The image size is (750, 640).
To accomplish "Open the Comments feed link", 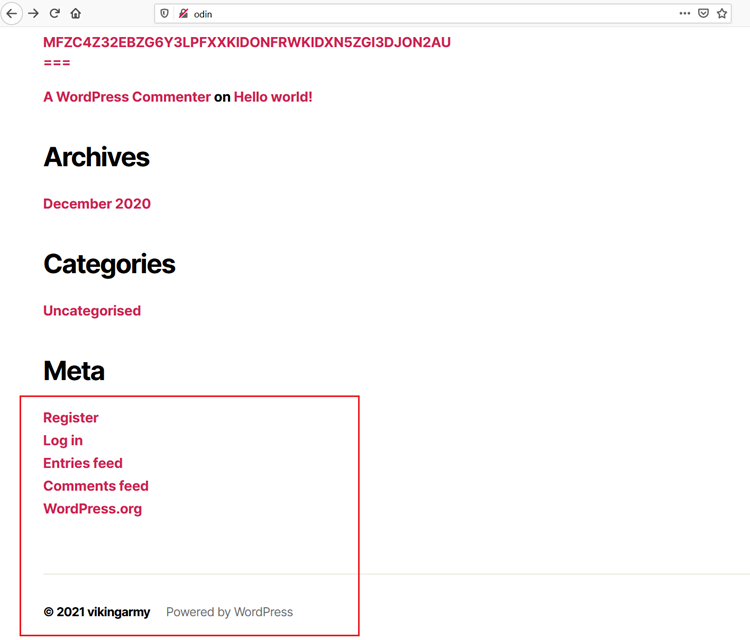I will coord(96,486).
